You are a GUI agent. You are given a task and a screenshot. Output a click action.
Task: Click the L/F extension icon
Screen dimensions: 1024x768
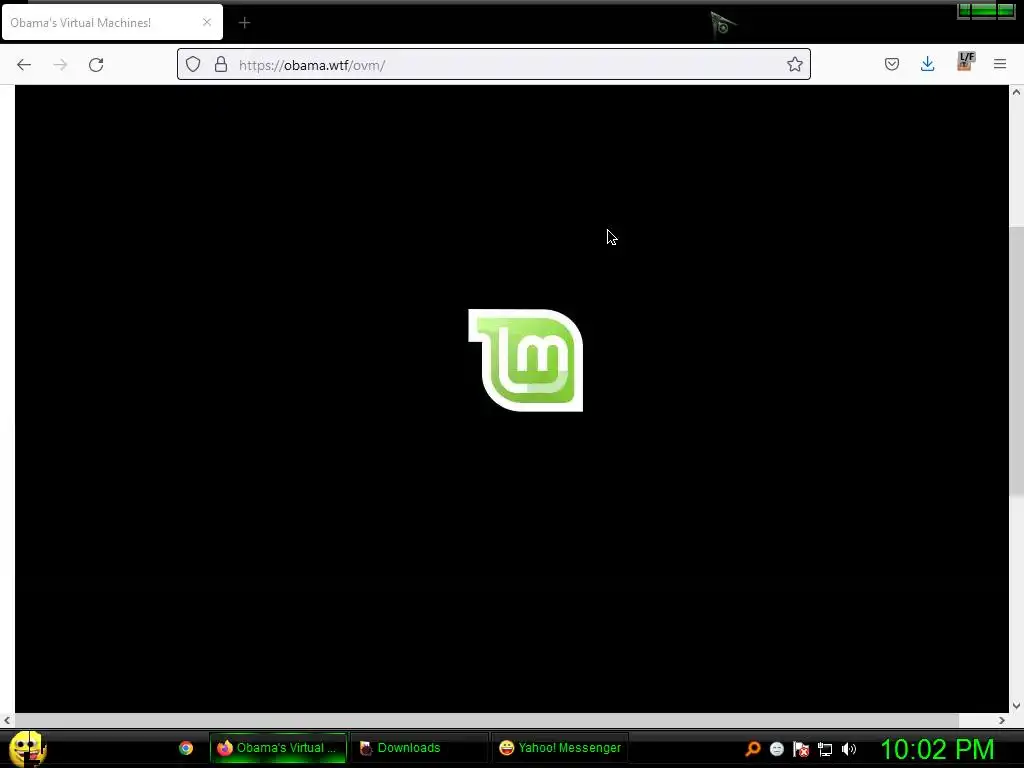tap(965, 61)
